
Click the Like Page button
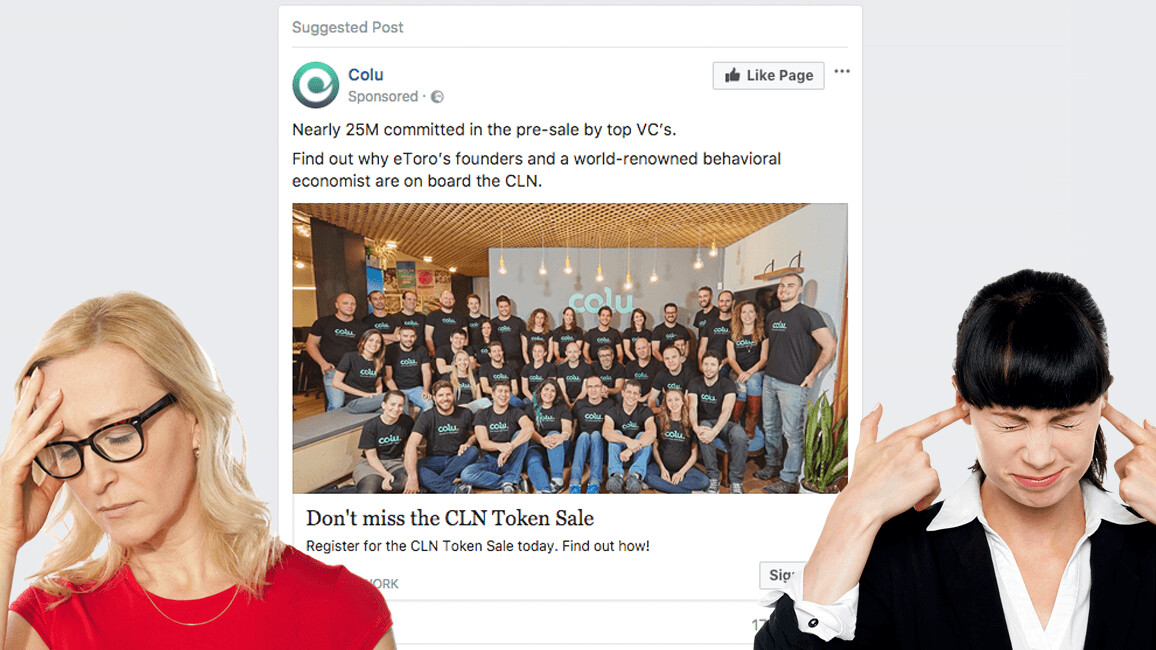768,75
